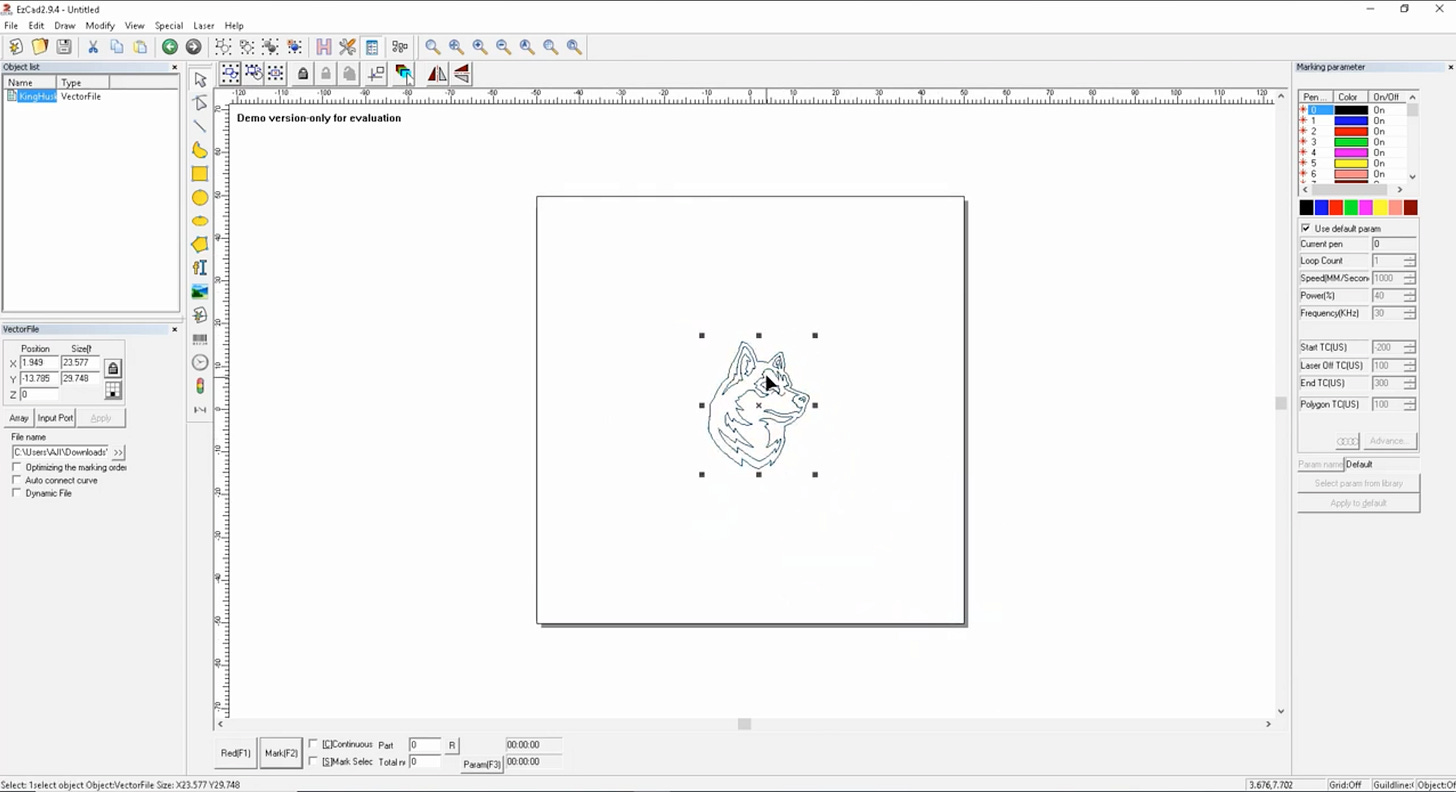1456x792 pixels.
Task: Open the Laser menu
Action: (x=202, y=26)
